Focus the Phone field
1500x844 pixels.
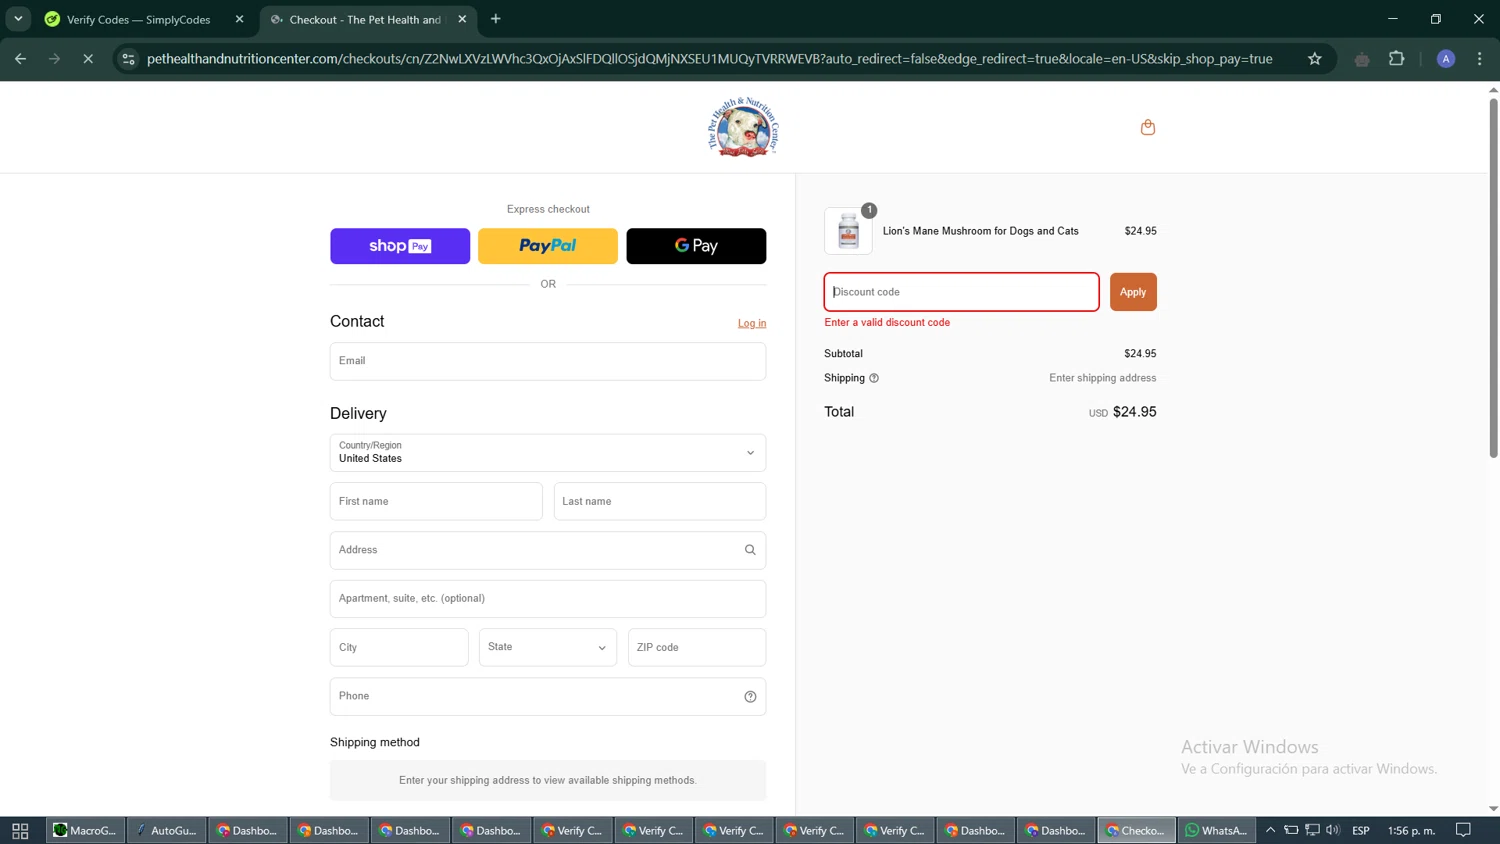point(548,697)
